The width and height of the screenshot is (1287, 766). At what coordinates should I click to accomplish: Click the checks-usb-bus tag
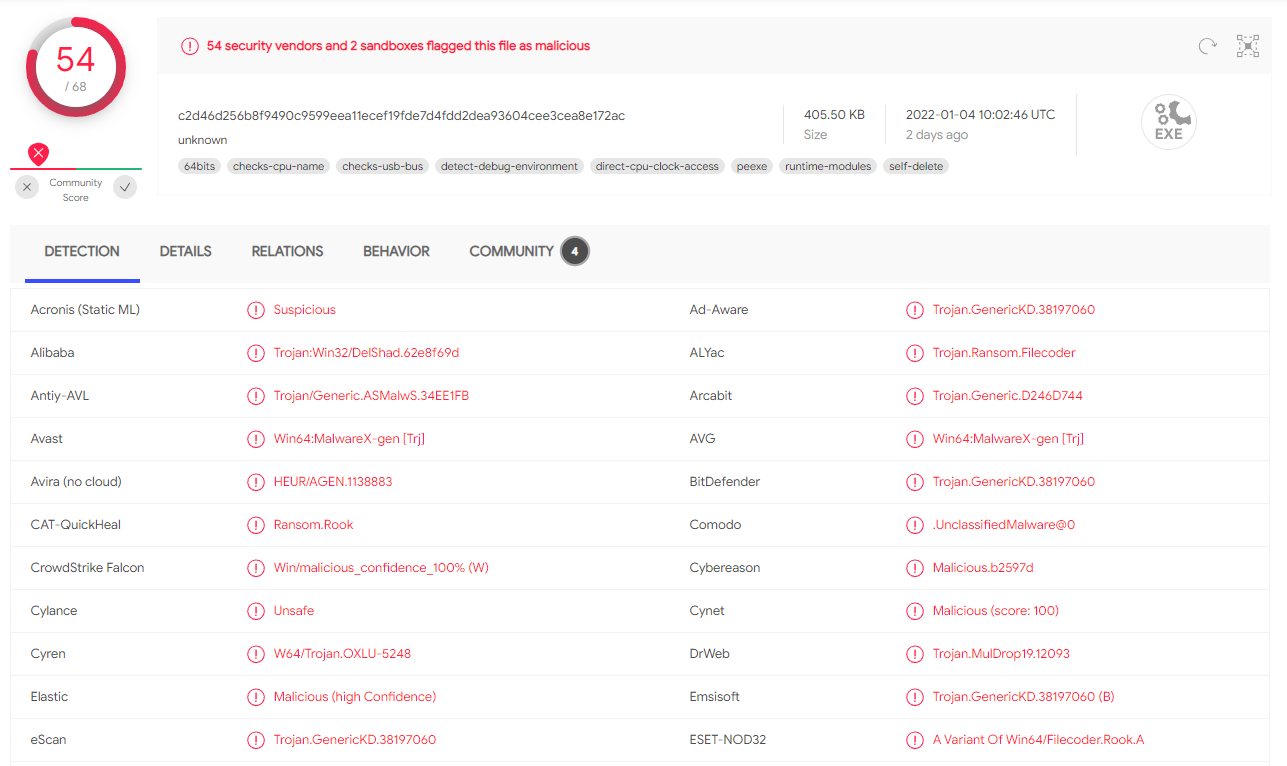382,166
